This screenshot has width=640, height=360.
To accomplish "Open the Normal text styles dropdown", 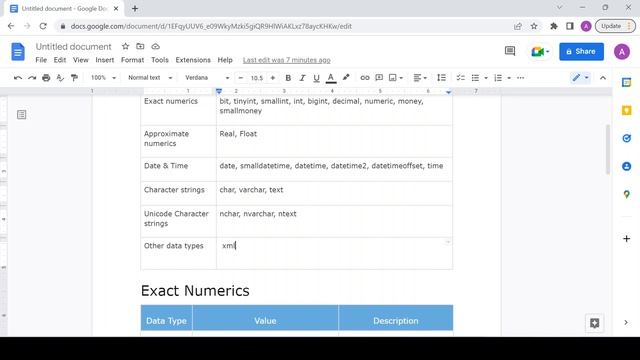I will [150, 78].
